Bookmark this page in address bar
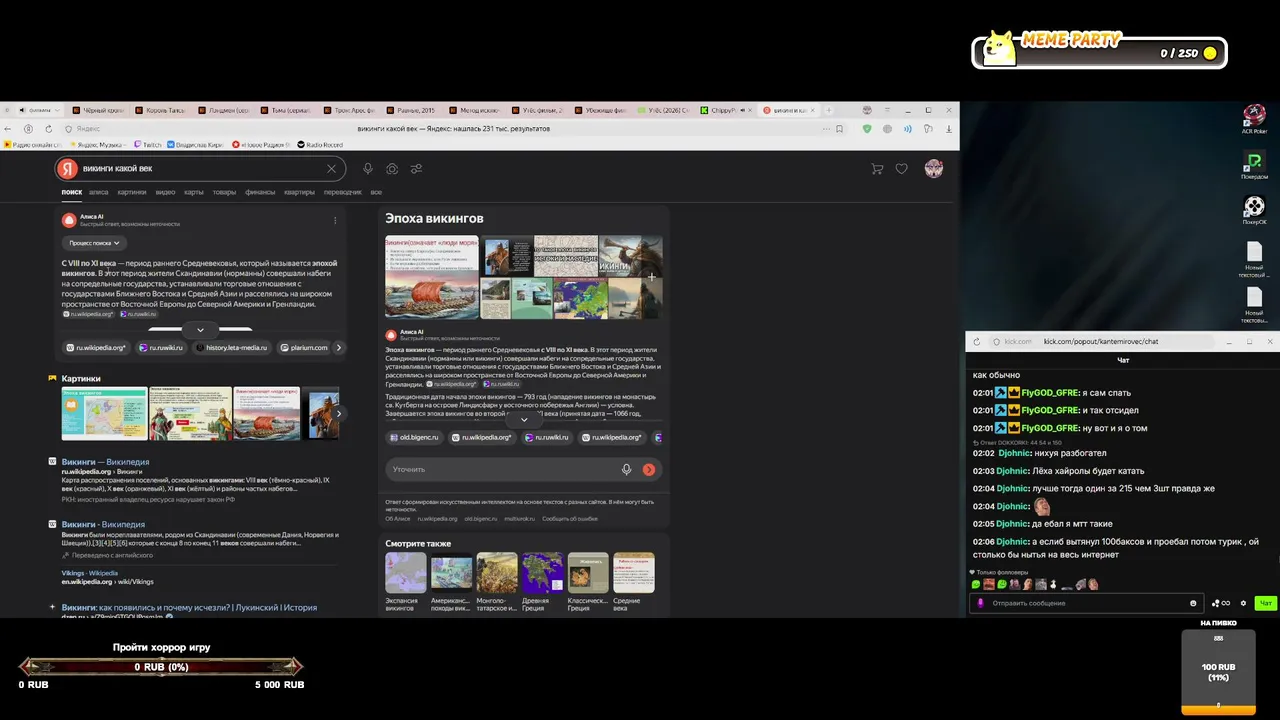Screen dimensions: 1280x720 click(x=839, y=129)
